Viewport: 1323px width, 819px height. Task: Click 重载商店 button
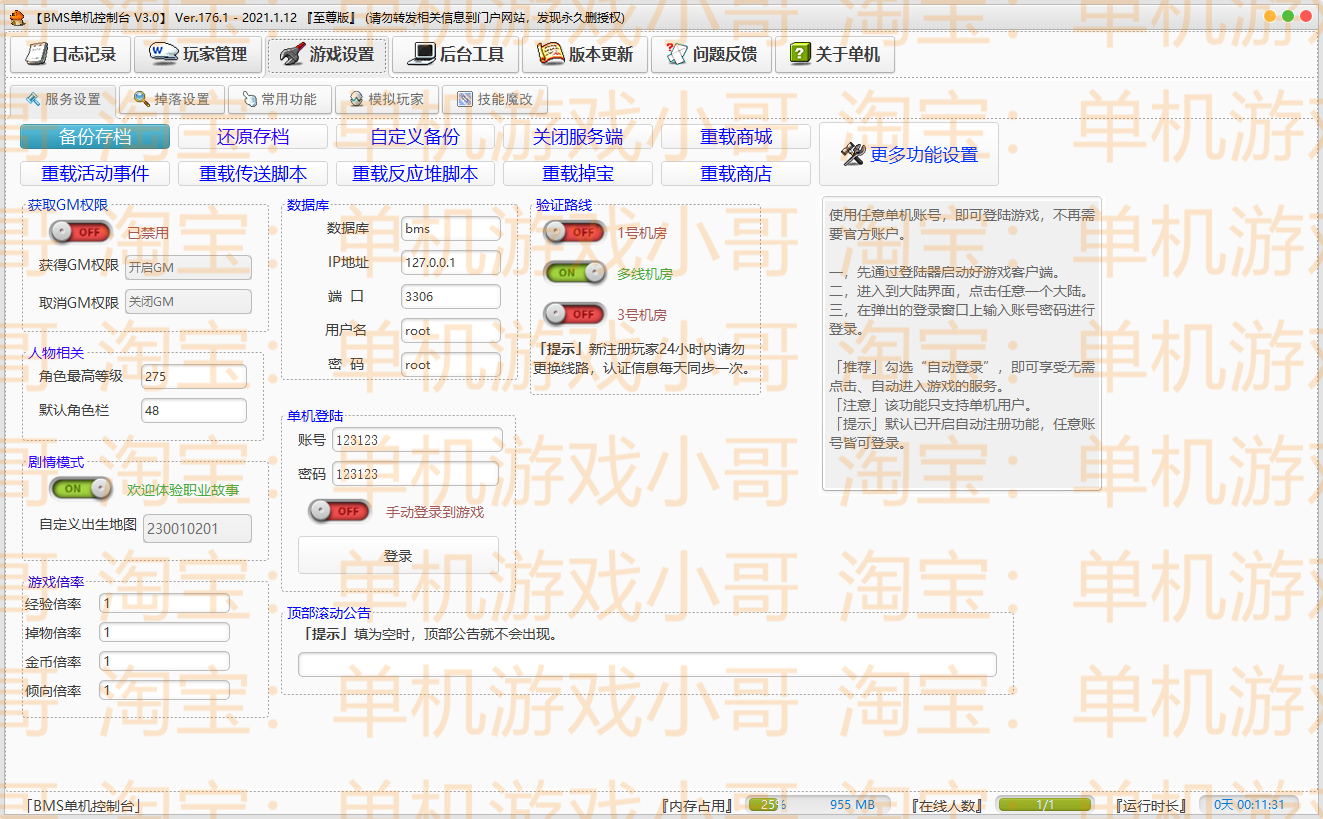pyautogui.click(x=736, y=174)
